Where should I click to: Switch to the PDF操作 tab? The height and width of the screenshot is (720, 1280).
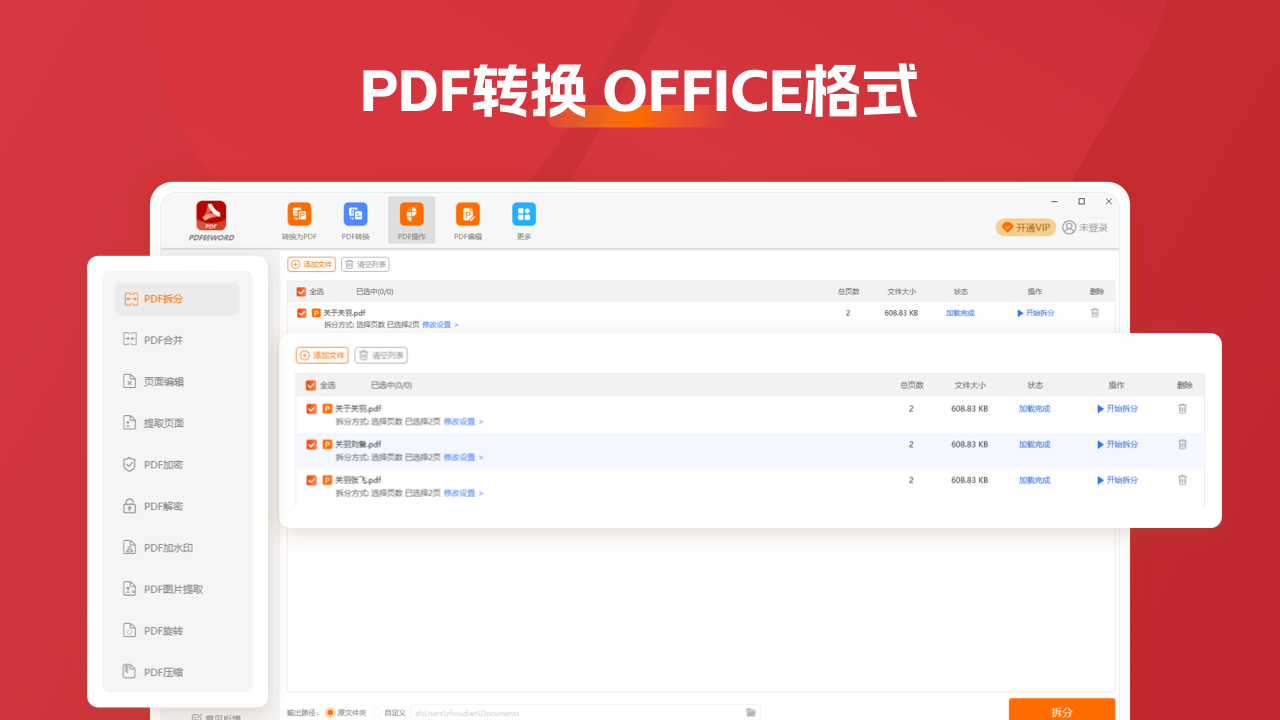(411, 220)
